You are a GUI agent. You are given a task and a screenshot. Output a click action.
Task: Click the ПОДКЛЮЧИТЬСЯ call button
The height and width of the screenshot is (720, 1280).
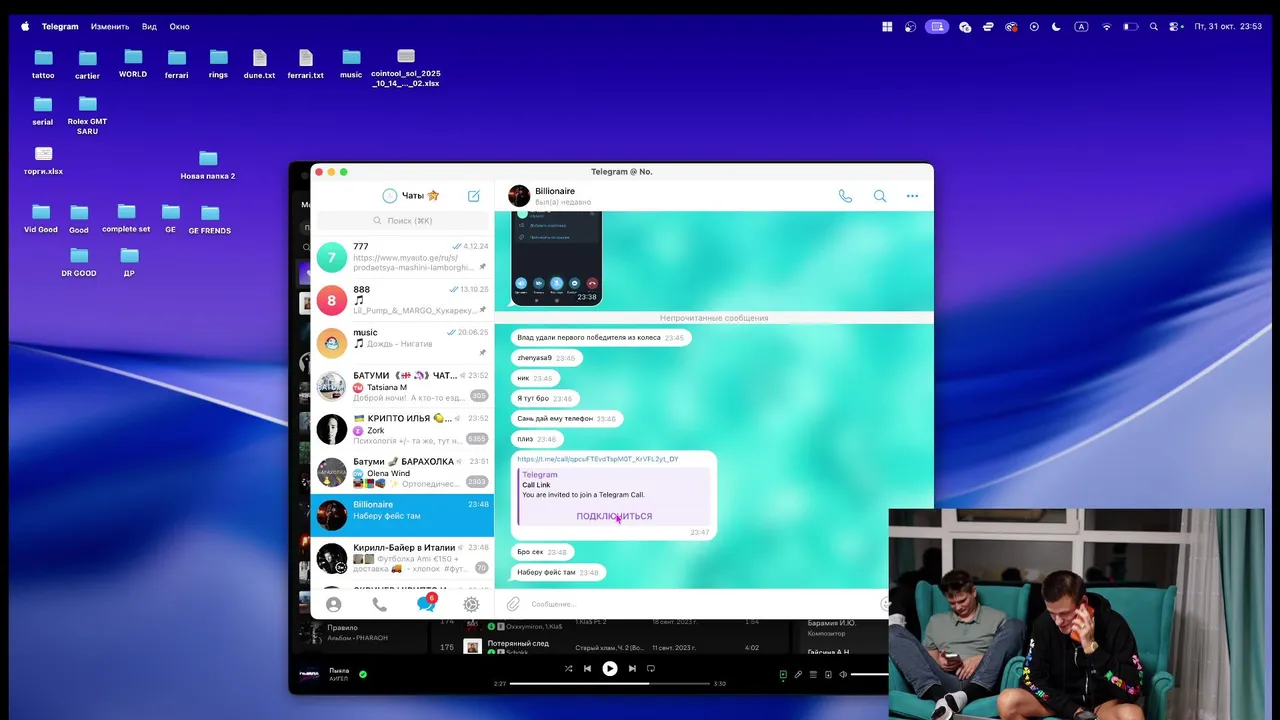[614, 516]
